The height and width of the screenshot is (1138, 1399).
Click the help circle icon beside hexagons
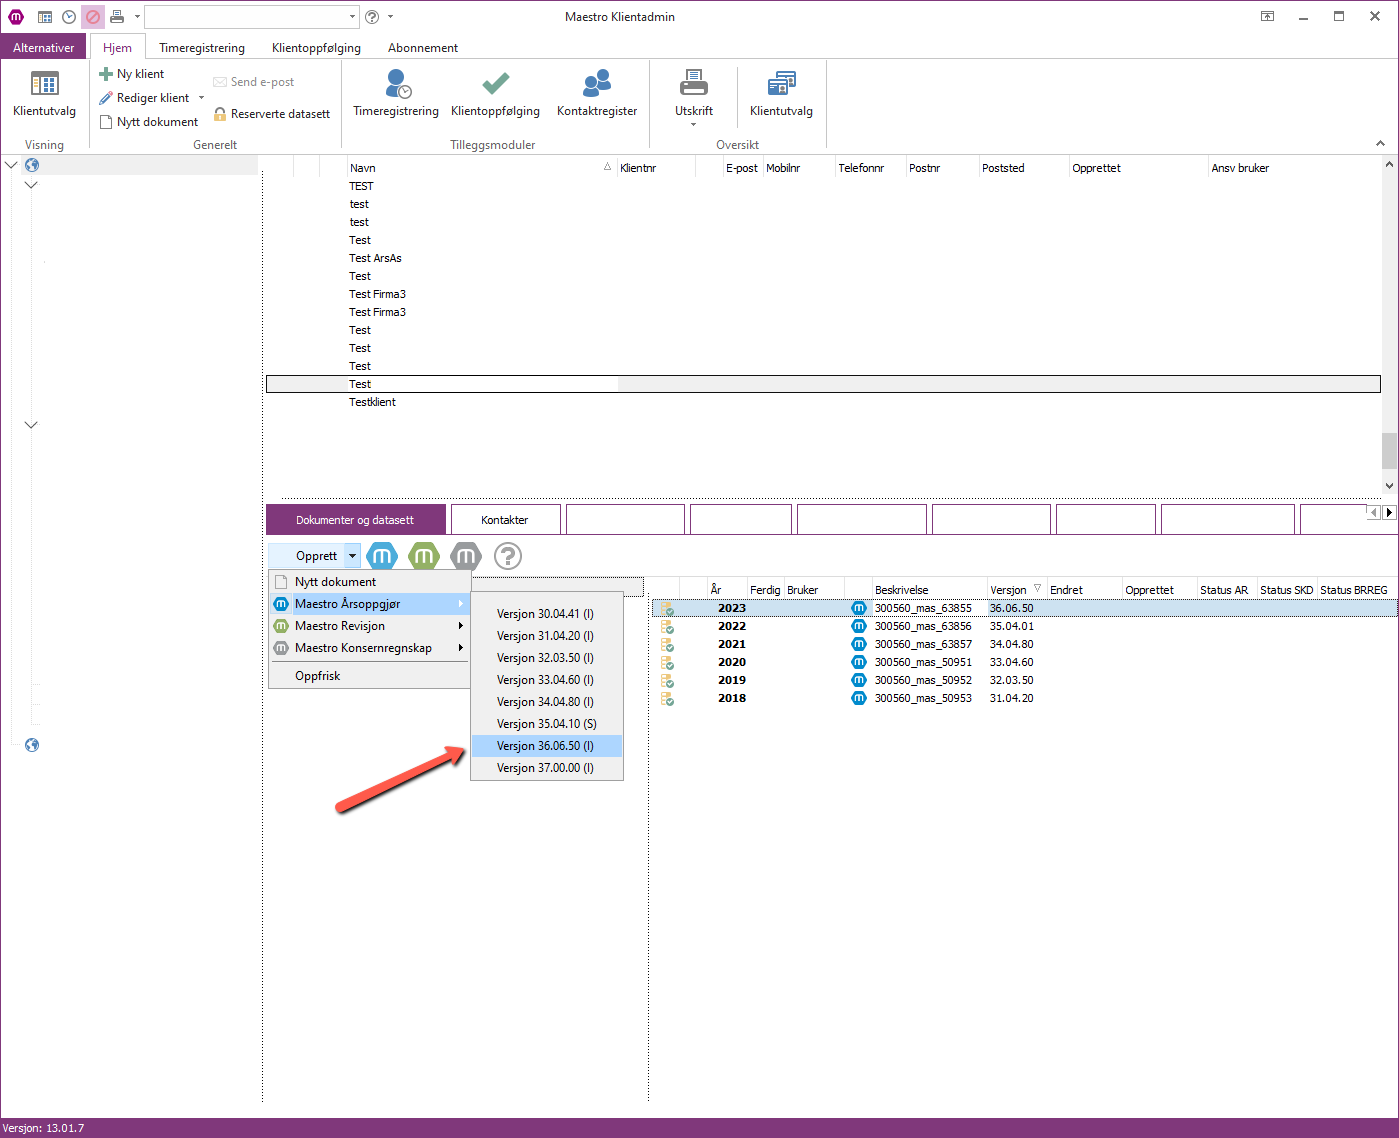[508, 556]
